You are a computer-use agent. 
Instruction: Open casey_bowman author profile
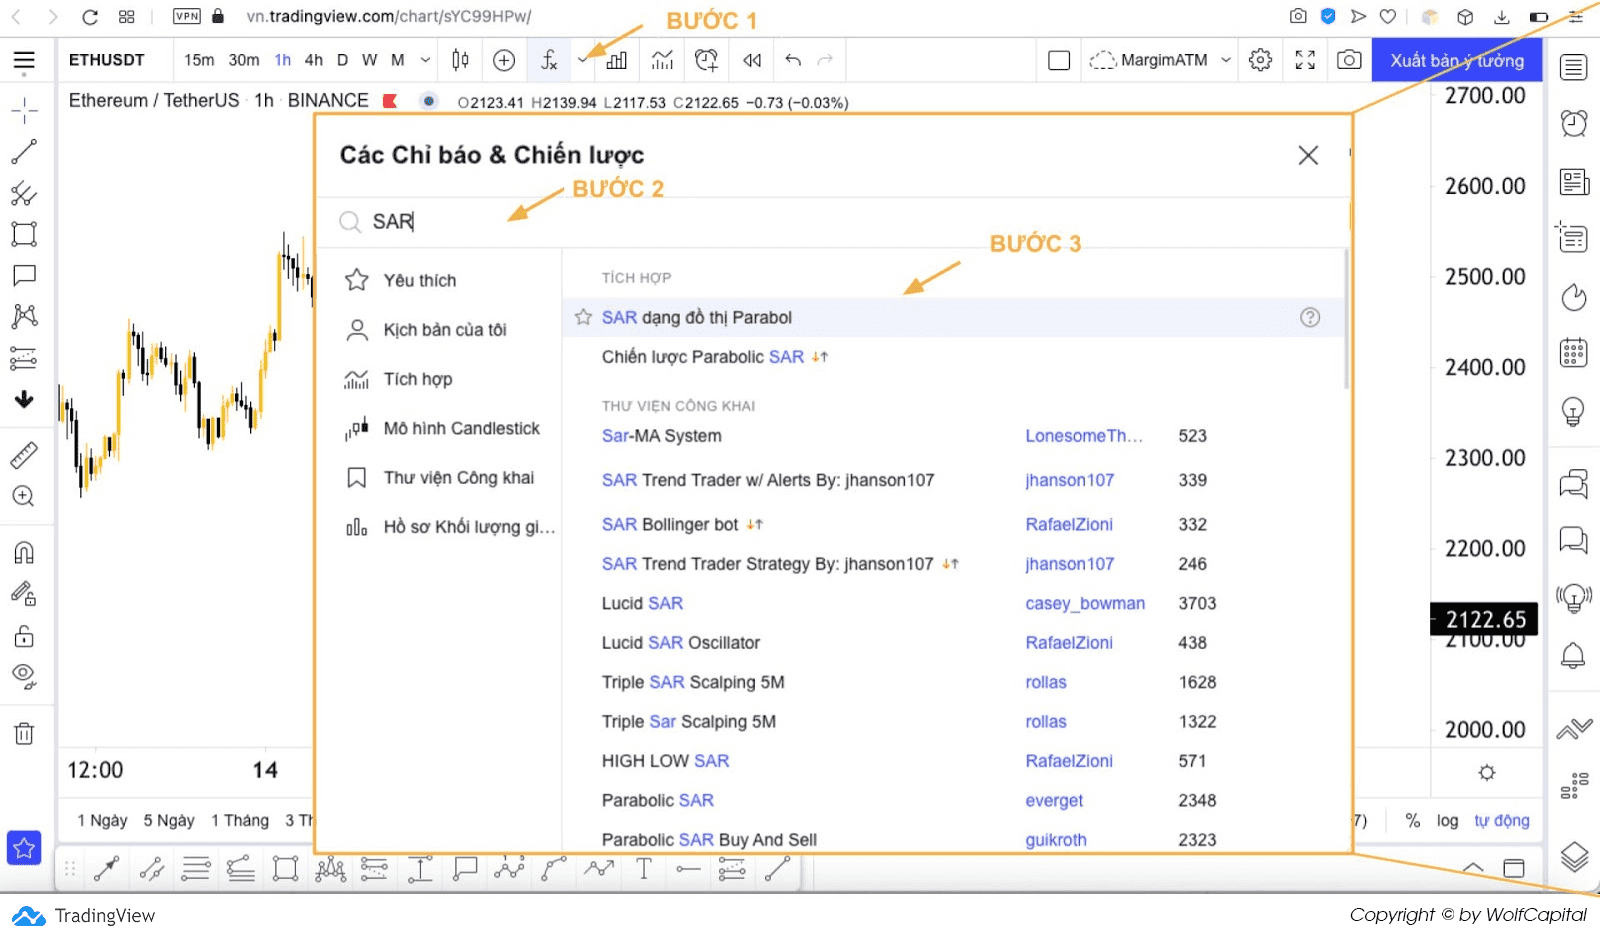(x=1085, y=603)
